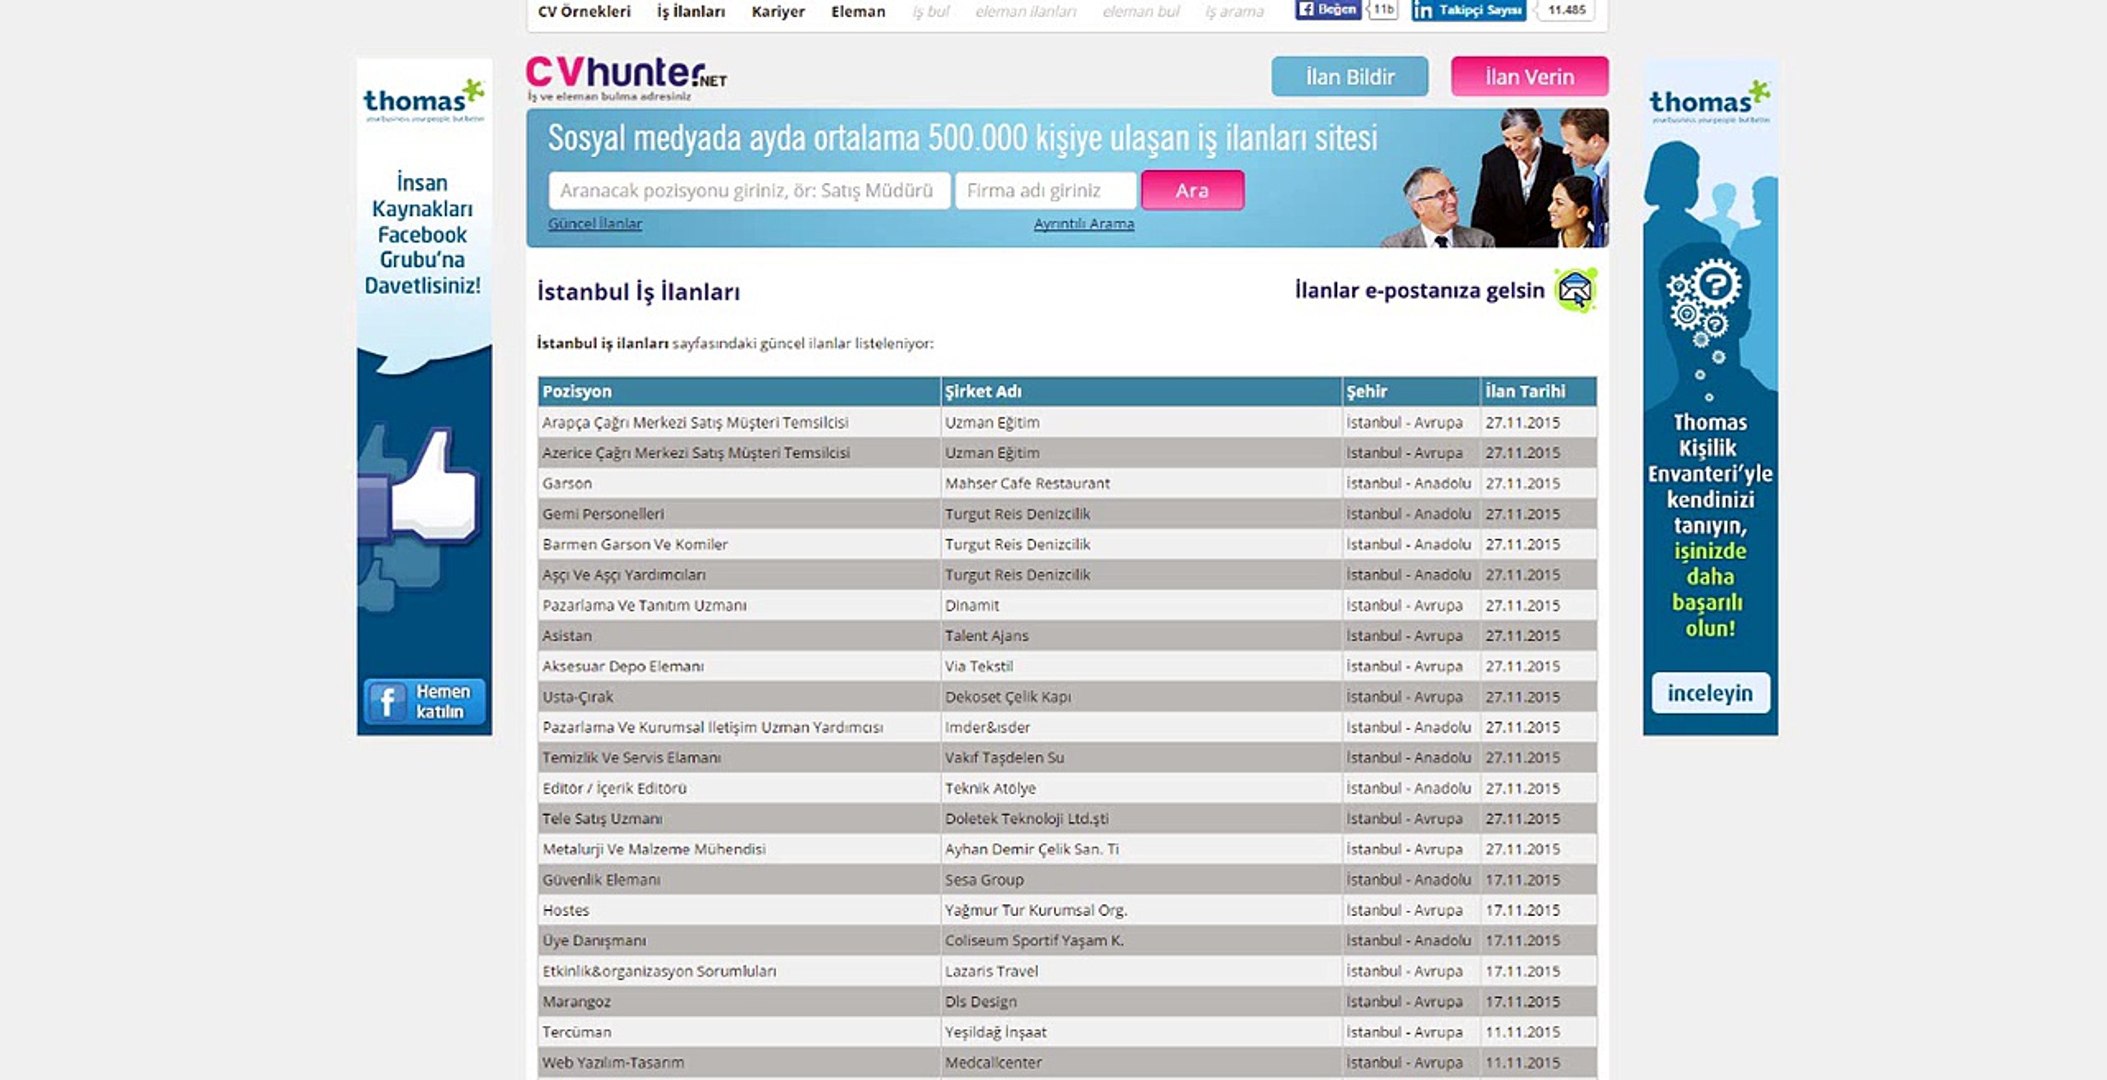
Task: Click the CVhunter.net logo
Action: [x=626, y=76]
